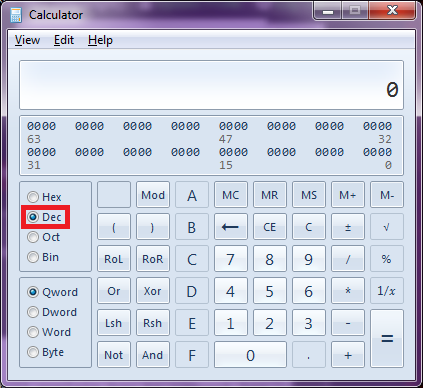Apply bitwise Xor operator
Viewport: 423px width, 388px height.
[153, 291]
